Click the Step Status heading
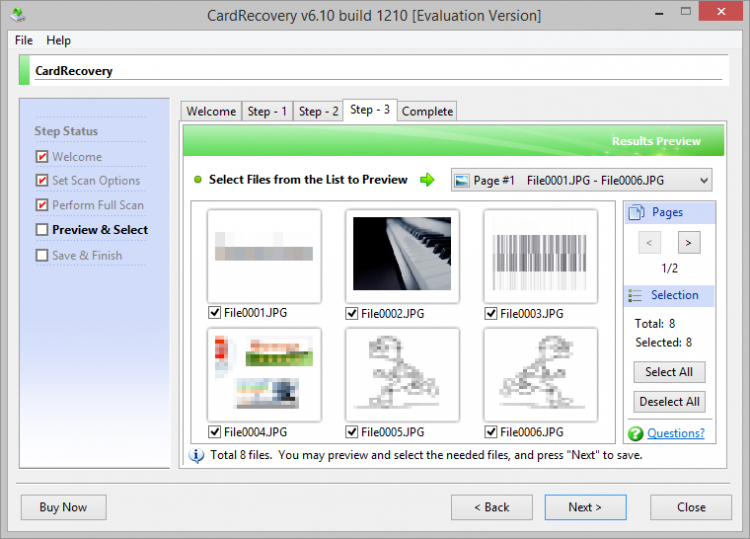Viewport: 750px width, 539px height. coord(66,131)
